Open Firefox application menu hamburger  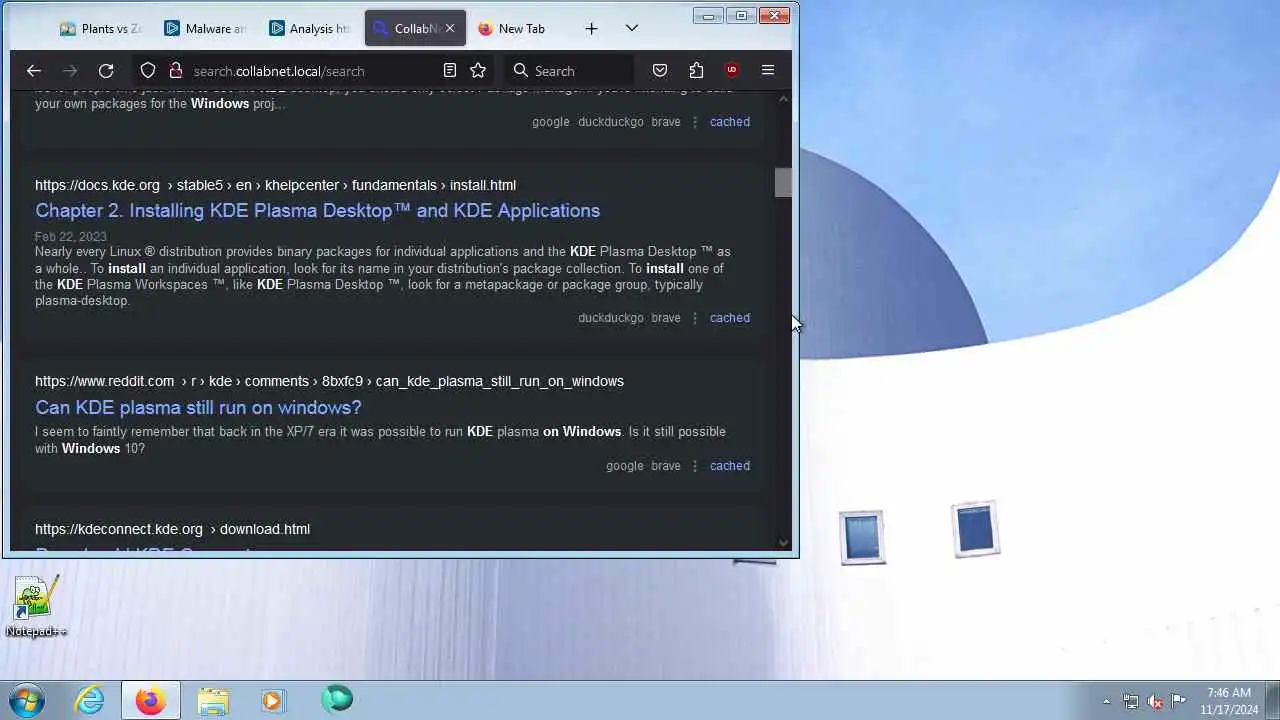coord(768,71)
